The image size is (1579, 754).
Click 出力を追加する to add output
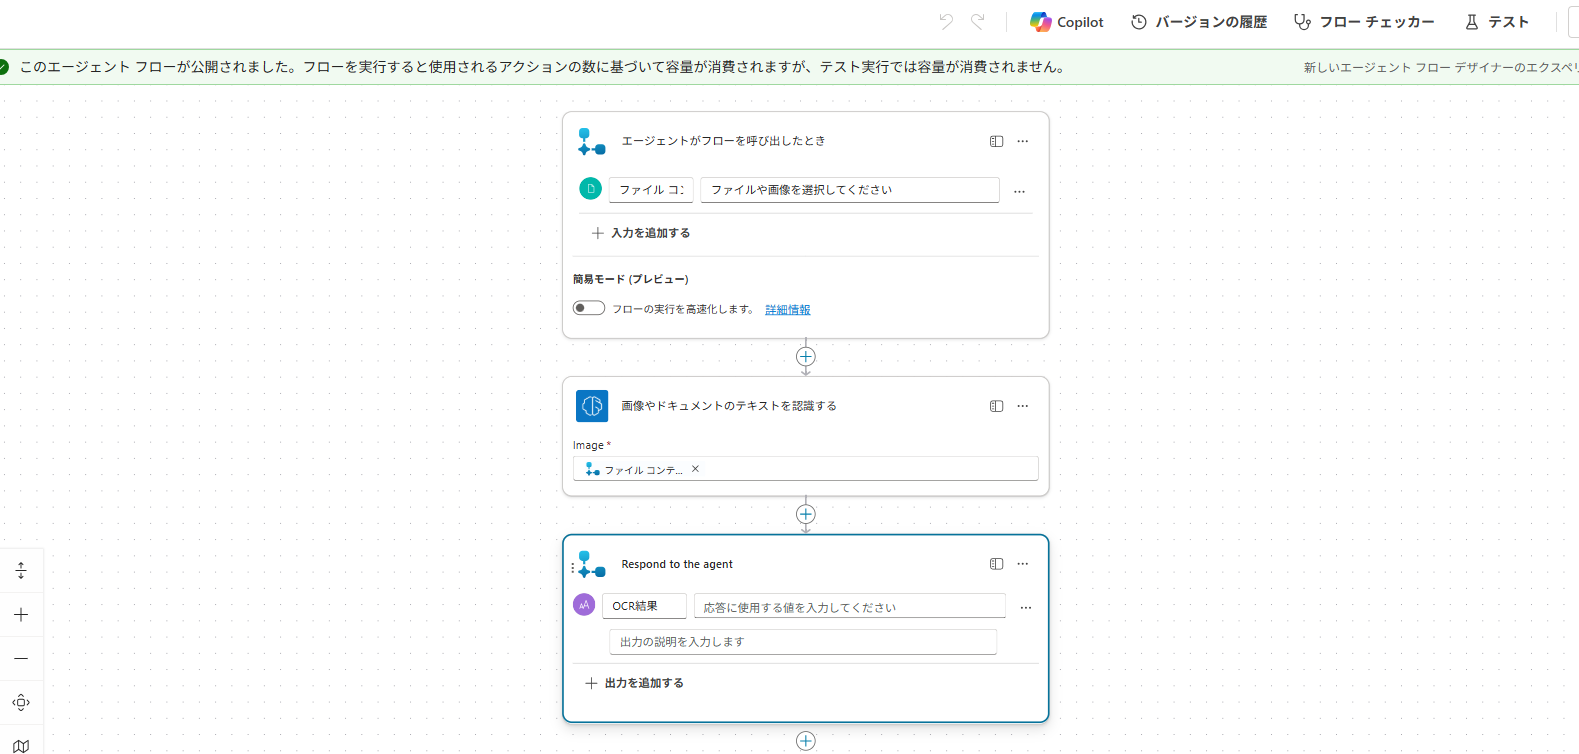point(635,683)
